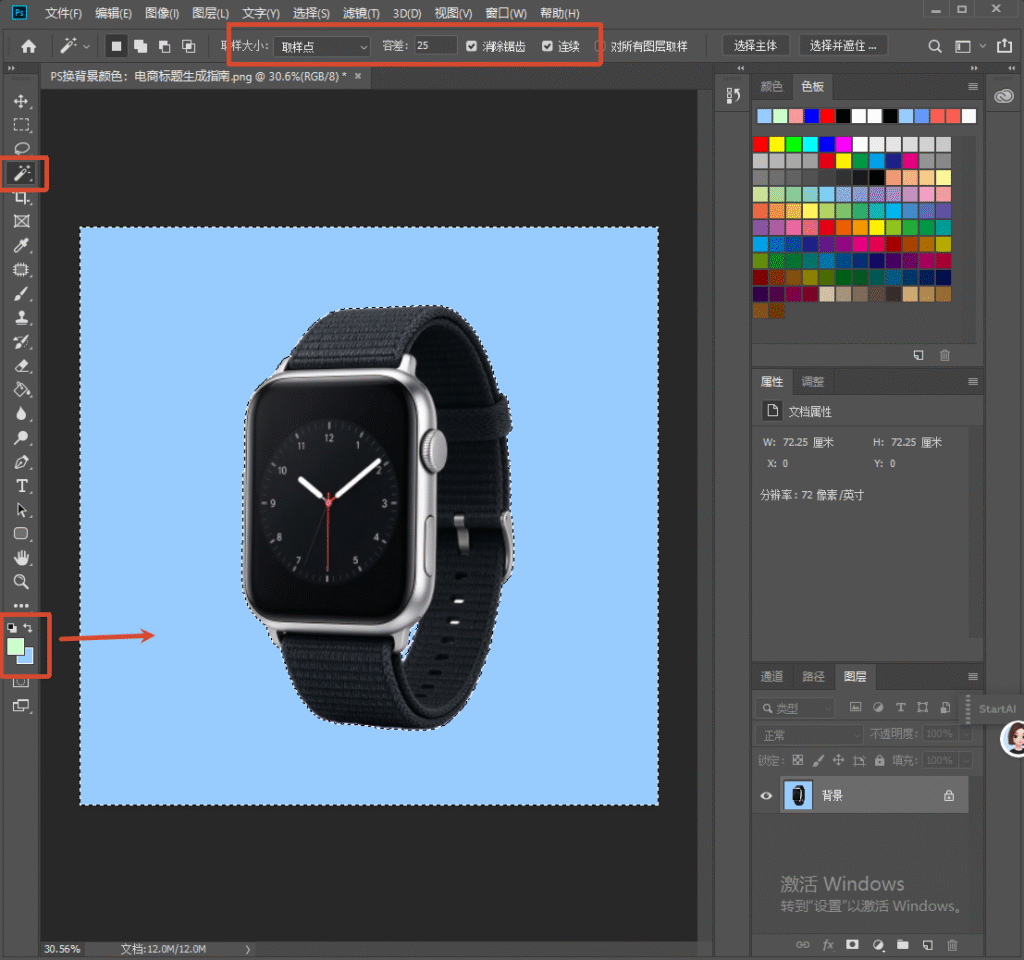The width and height of the screenshot is (1024, 960).
Task: Click the foreground color swatch
Action: (15, 646)
